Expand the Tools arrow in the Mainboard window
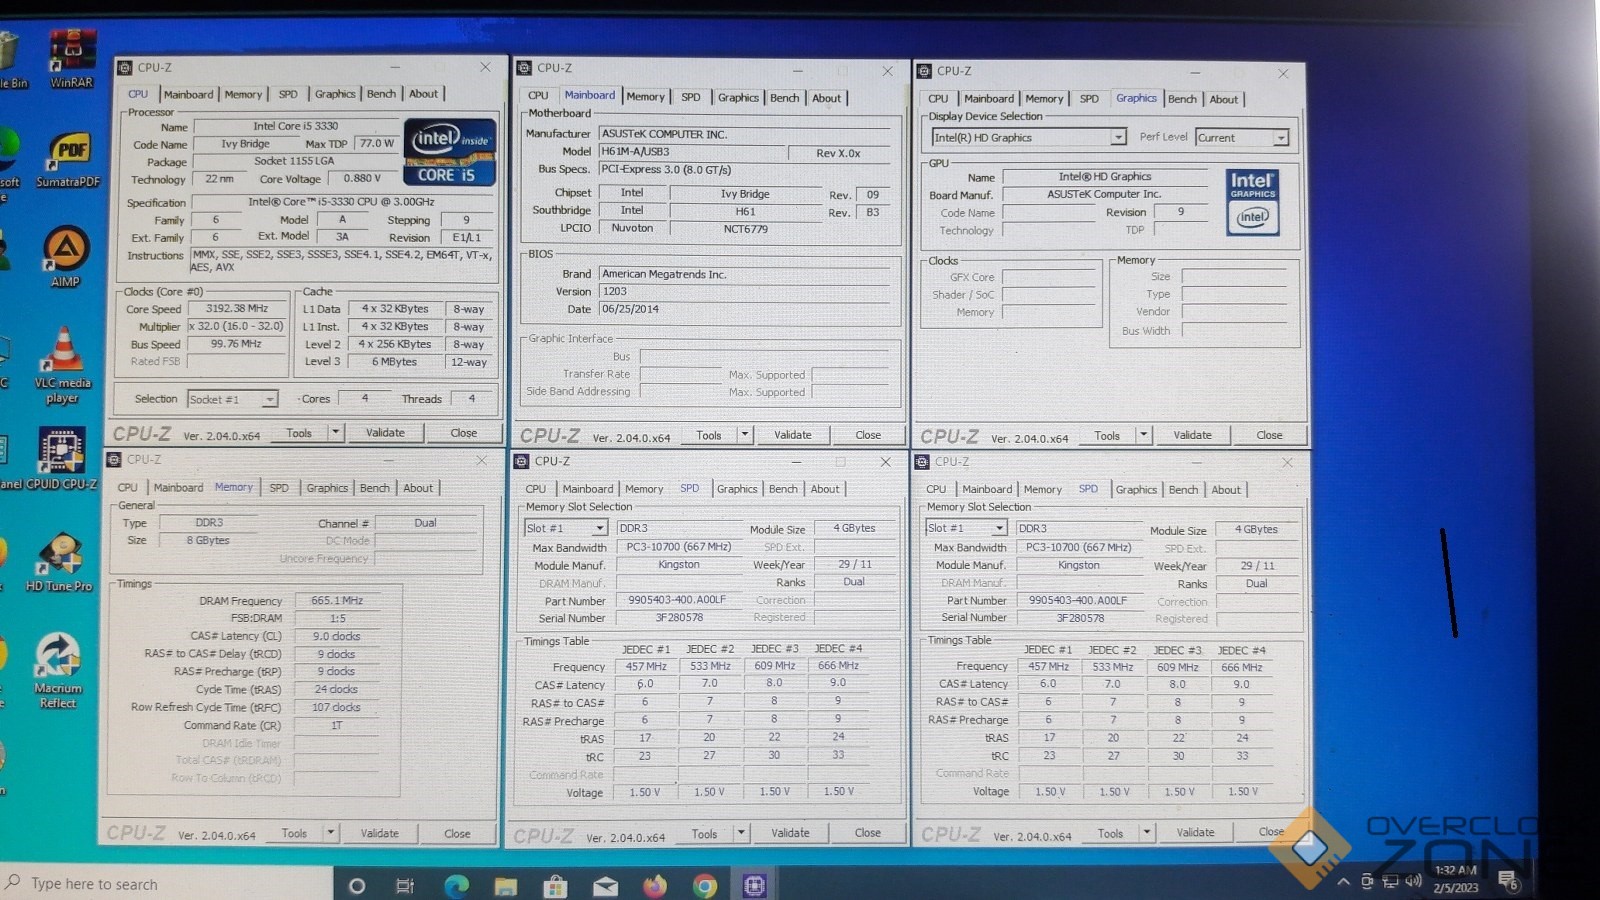 (745, 435)
